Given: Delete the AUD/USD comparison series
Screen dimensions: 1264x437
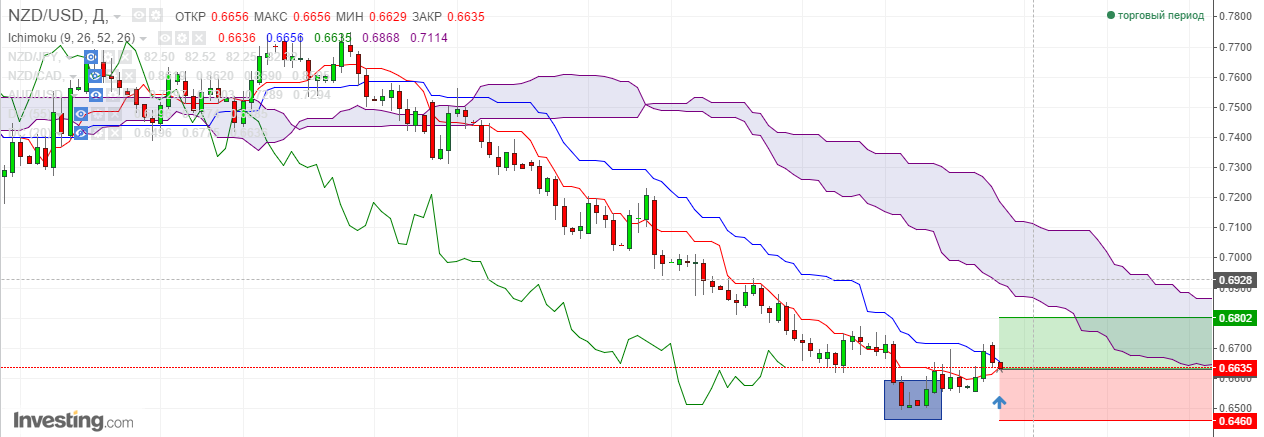Looking at the screenshot, I should tap(129, 95).
